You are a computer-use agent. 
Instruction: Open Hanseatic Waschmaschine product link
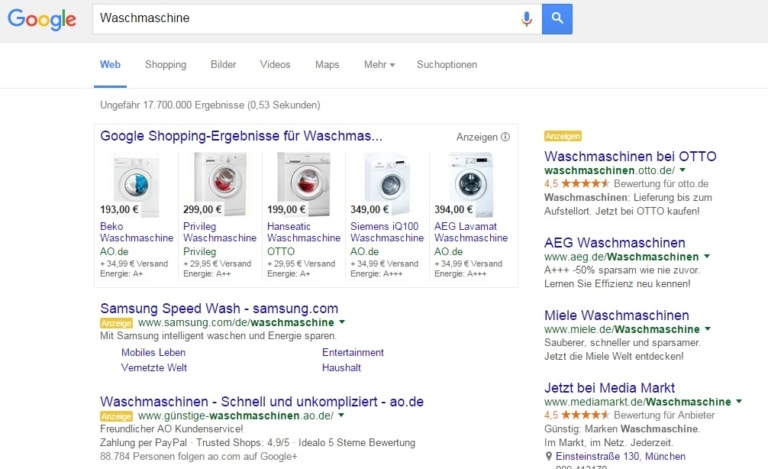304,232
